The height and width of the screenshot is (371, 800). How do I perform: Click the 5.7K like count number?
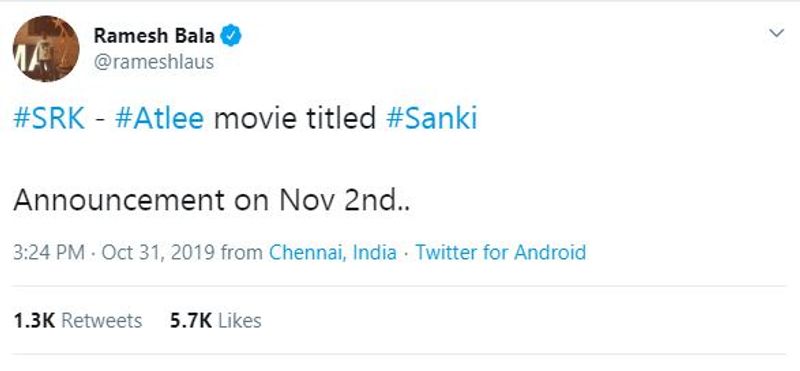click(191, 320)
